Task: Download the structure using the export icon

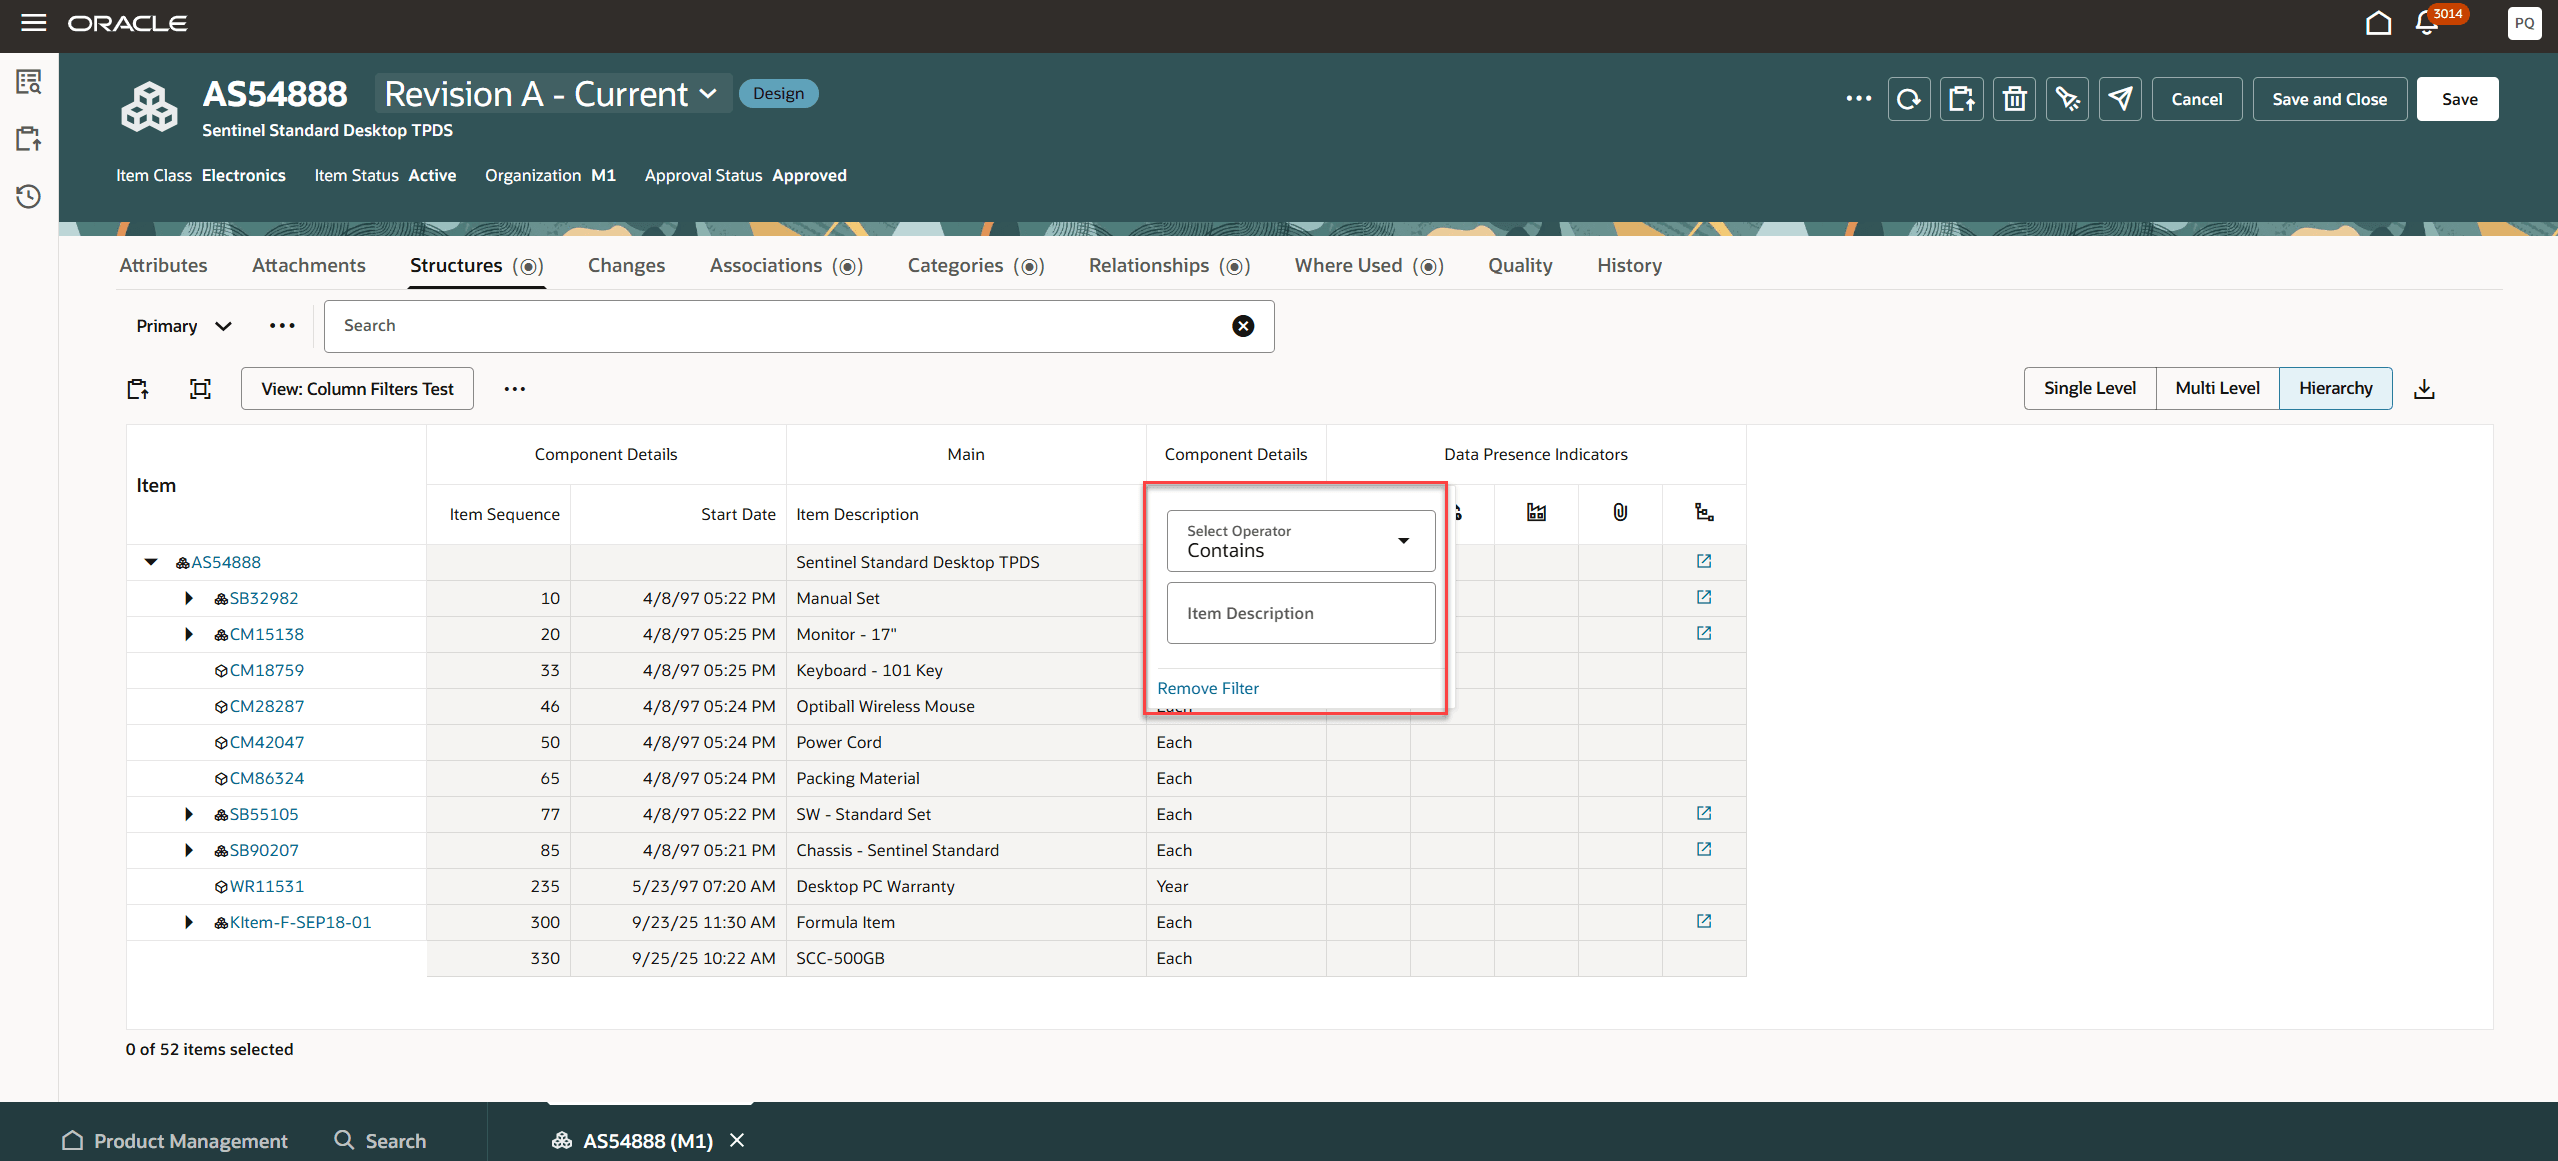Action: [2426, 388]
